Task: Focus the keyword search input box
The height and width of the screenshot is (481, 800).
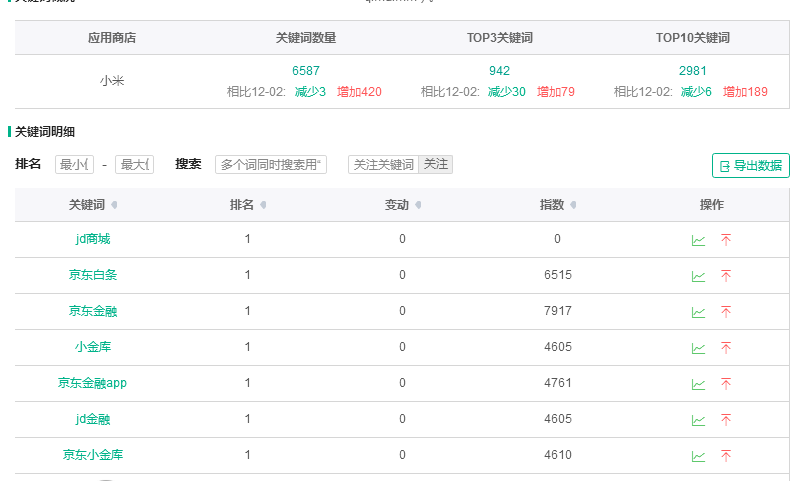Action: [x=271, y=164]
